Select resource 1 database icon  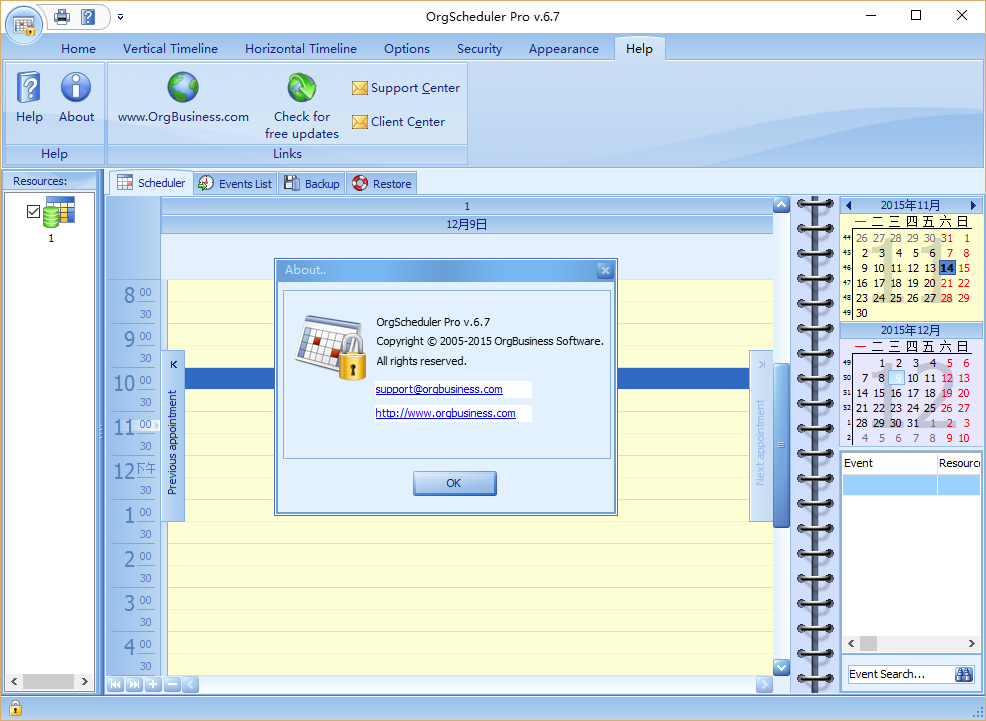click(x=59, y=212)
